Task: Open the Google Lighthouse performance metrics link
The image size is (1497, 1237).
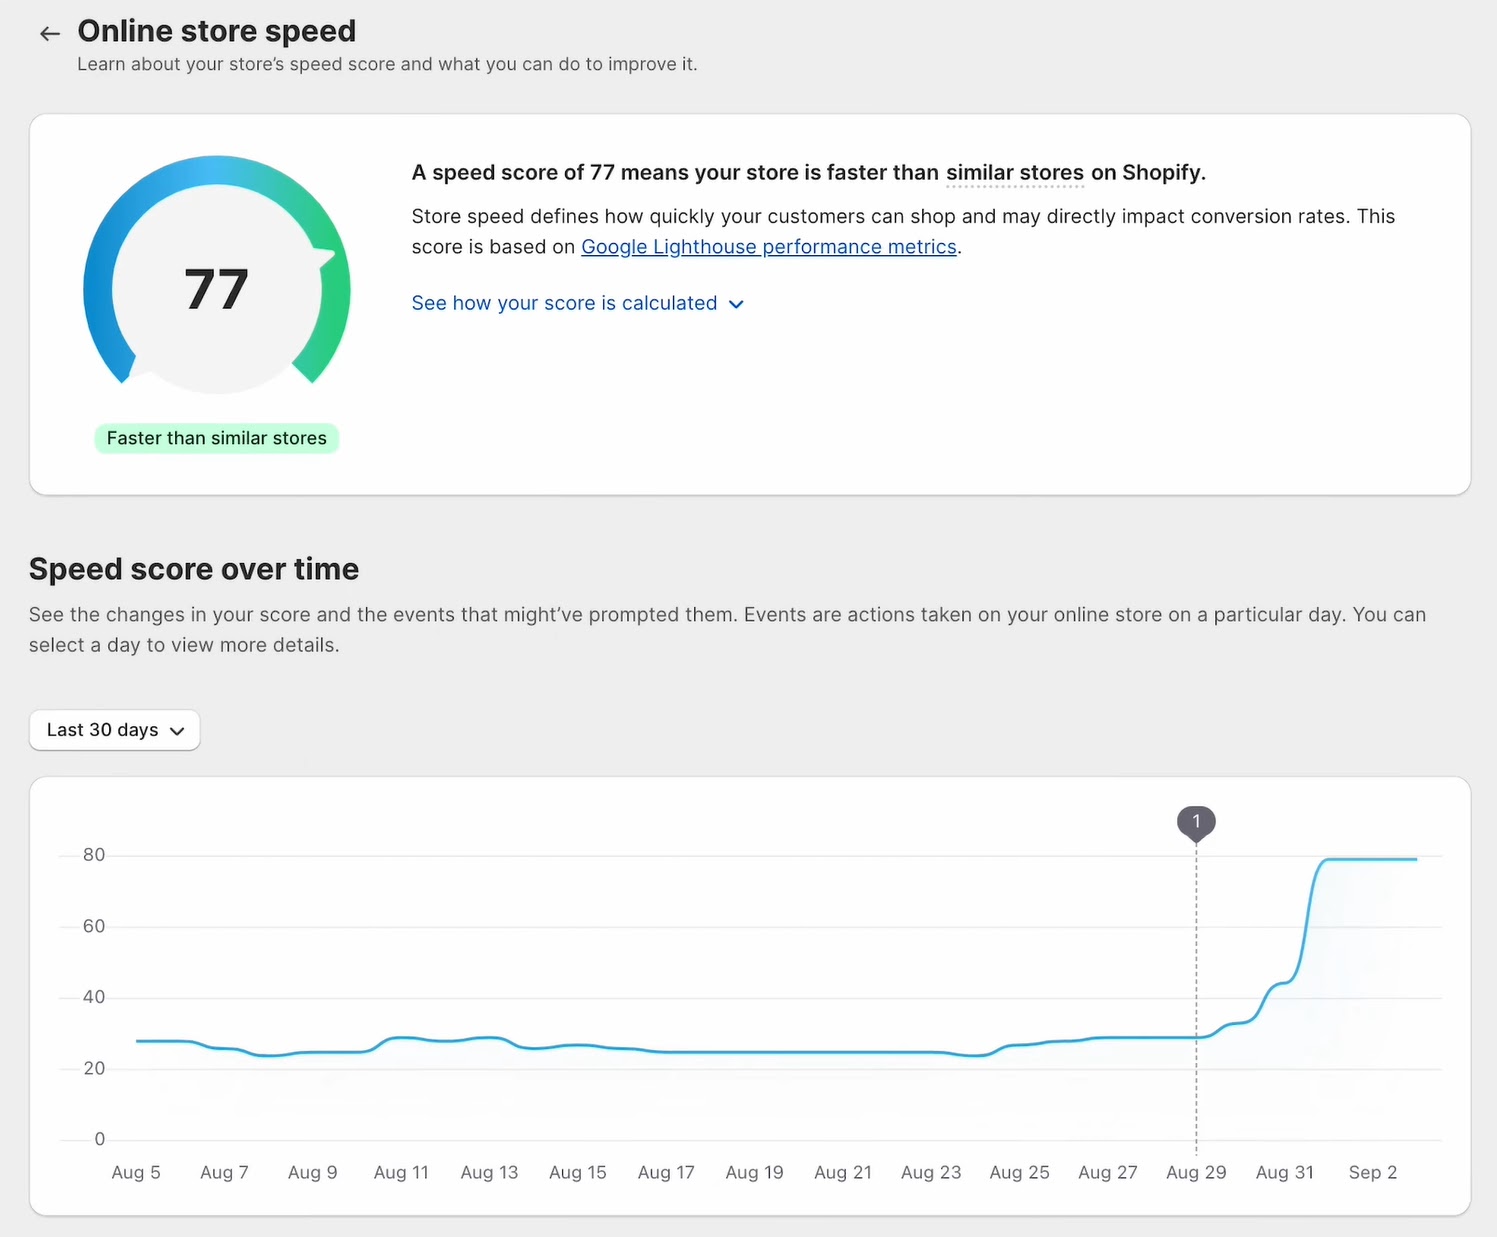Action: (768, 246)
